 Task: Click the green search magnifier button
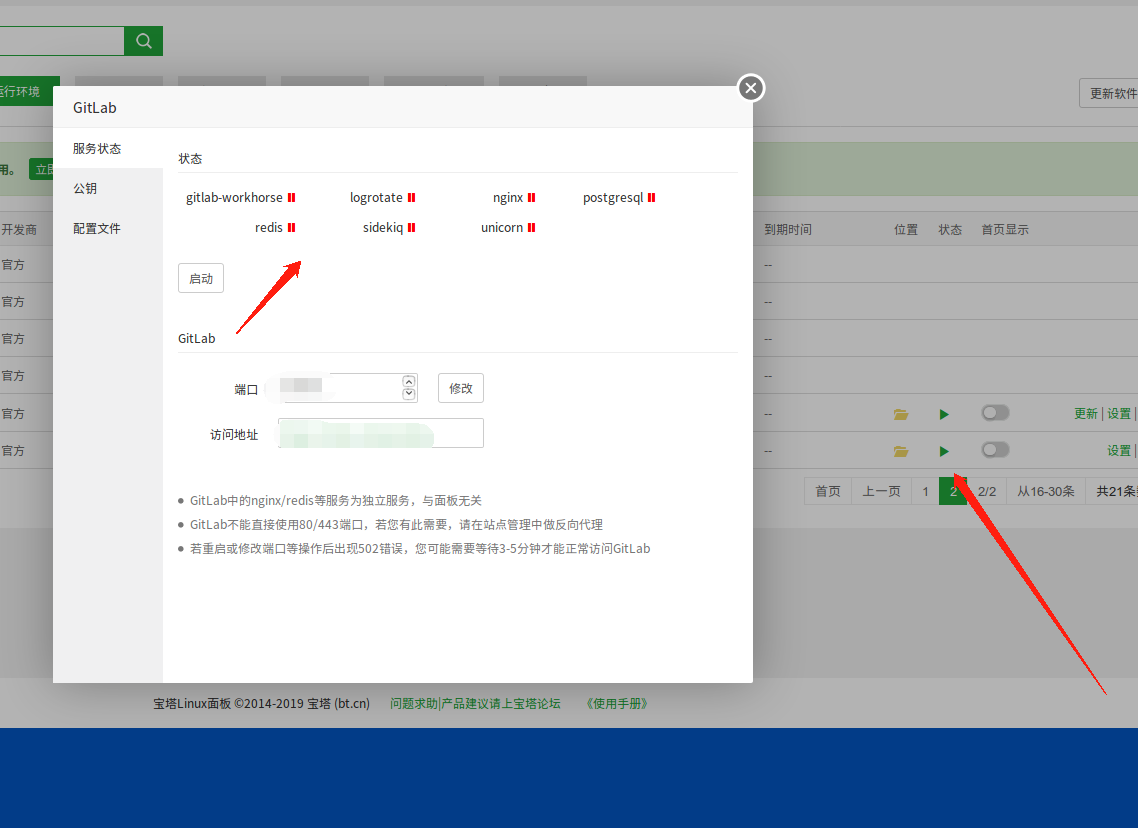[x=144, y=41]
